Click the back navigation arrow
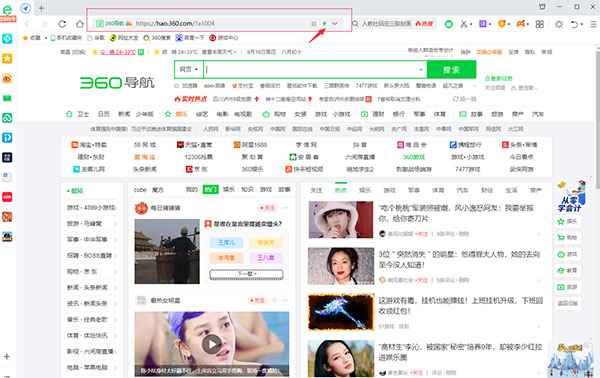 (27, 24)
